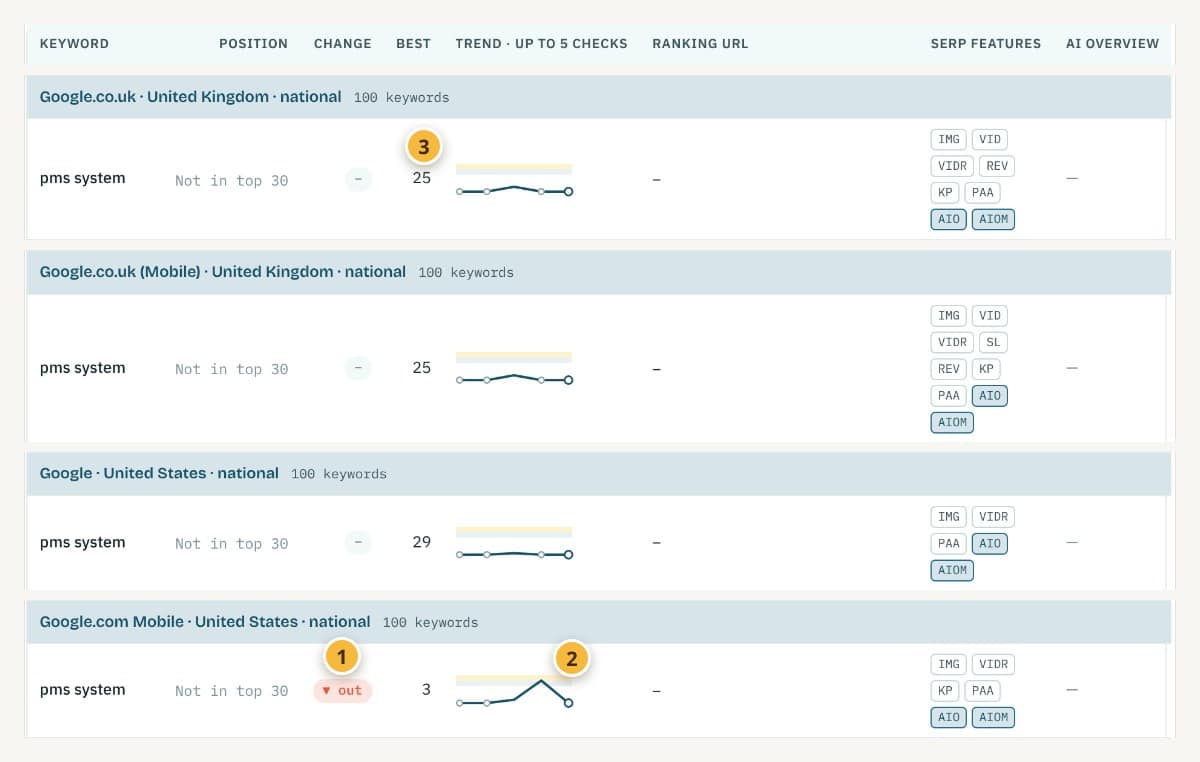The height and width of the screenshot is (762, 1200).
Task: Click best value 29 in United States row
Action: (422, 542)
